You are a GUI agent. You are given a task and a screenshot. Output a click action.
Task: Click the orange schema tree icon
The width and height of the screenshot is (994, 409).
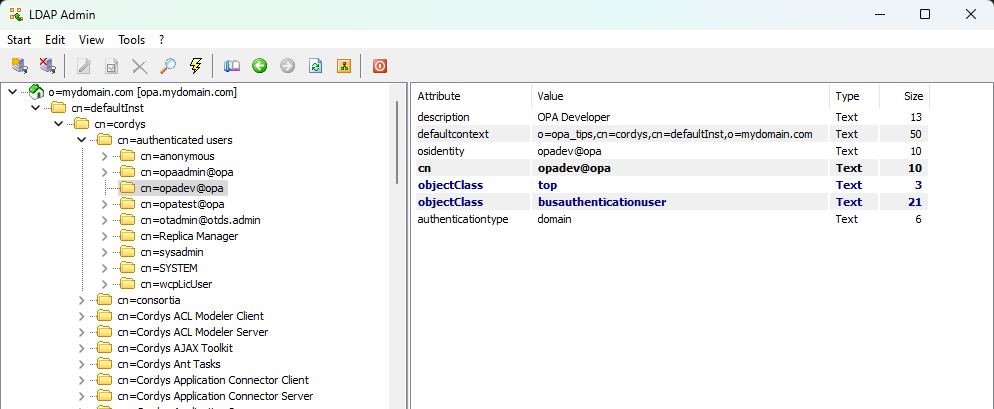click(343, 66)
